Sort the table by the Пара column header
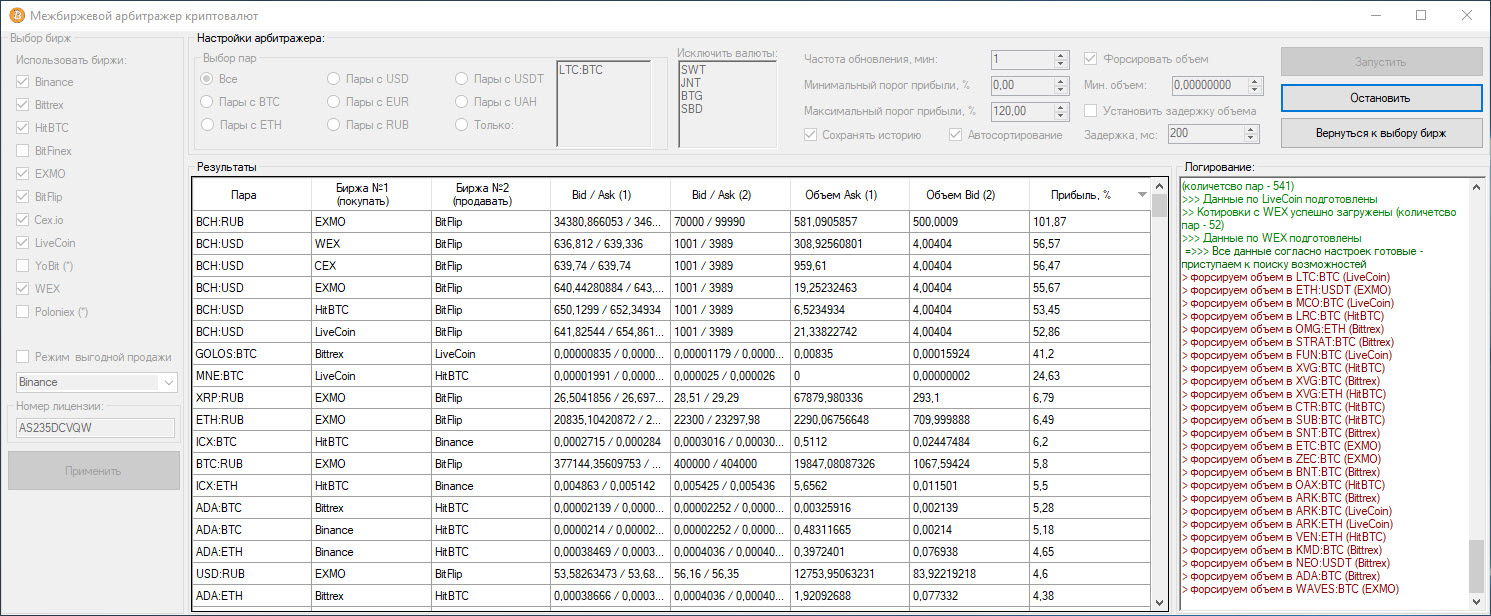1491x616 pixels. (251, 196)
